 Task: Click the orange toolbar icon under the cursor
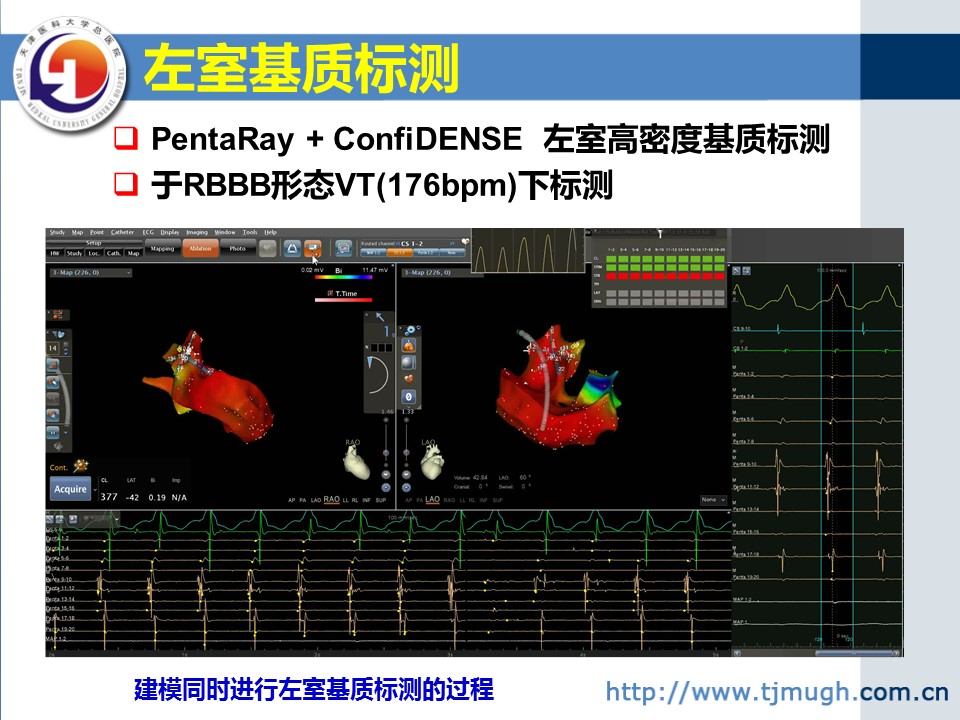[x=313, y=248]
